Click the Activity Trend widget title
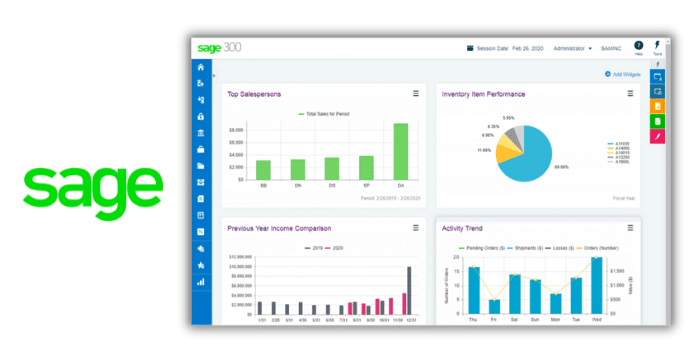700x360 pixels. pyautogui.click(x=462, y=228)
